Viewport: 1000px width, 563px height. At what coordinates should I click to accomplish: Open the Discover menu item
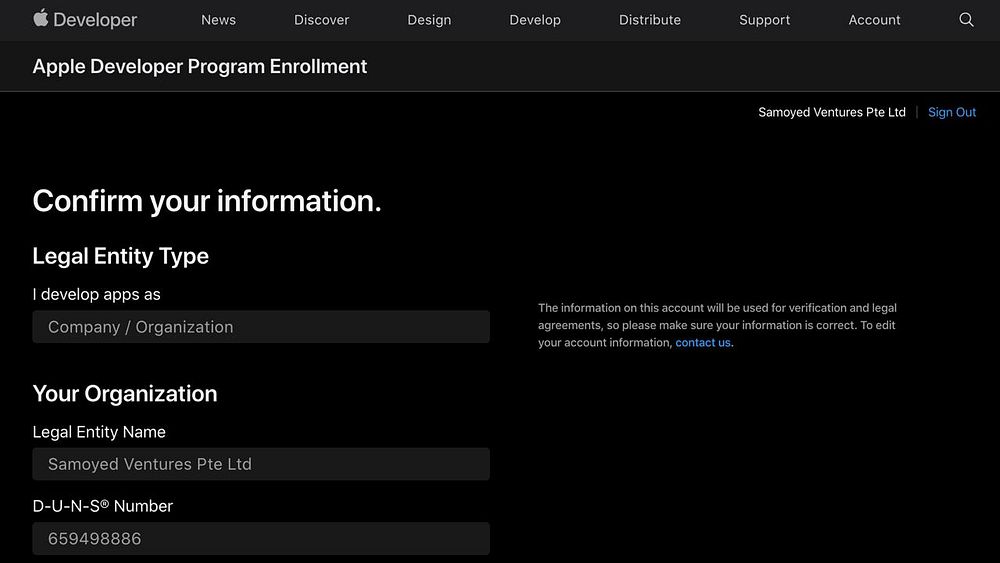321,20
